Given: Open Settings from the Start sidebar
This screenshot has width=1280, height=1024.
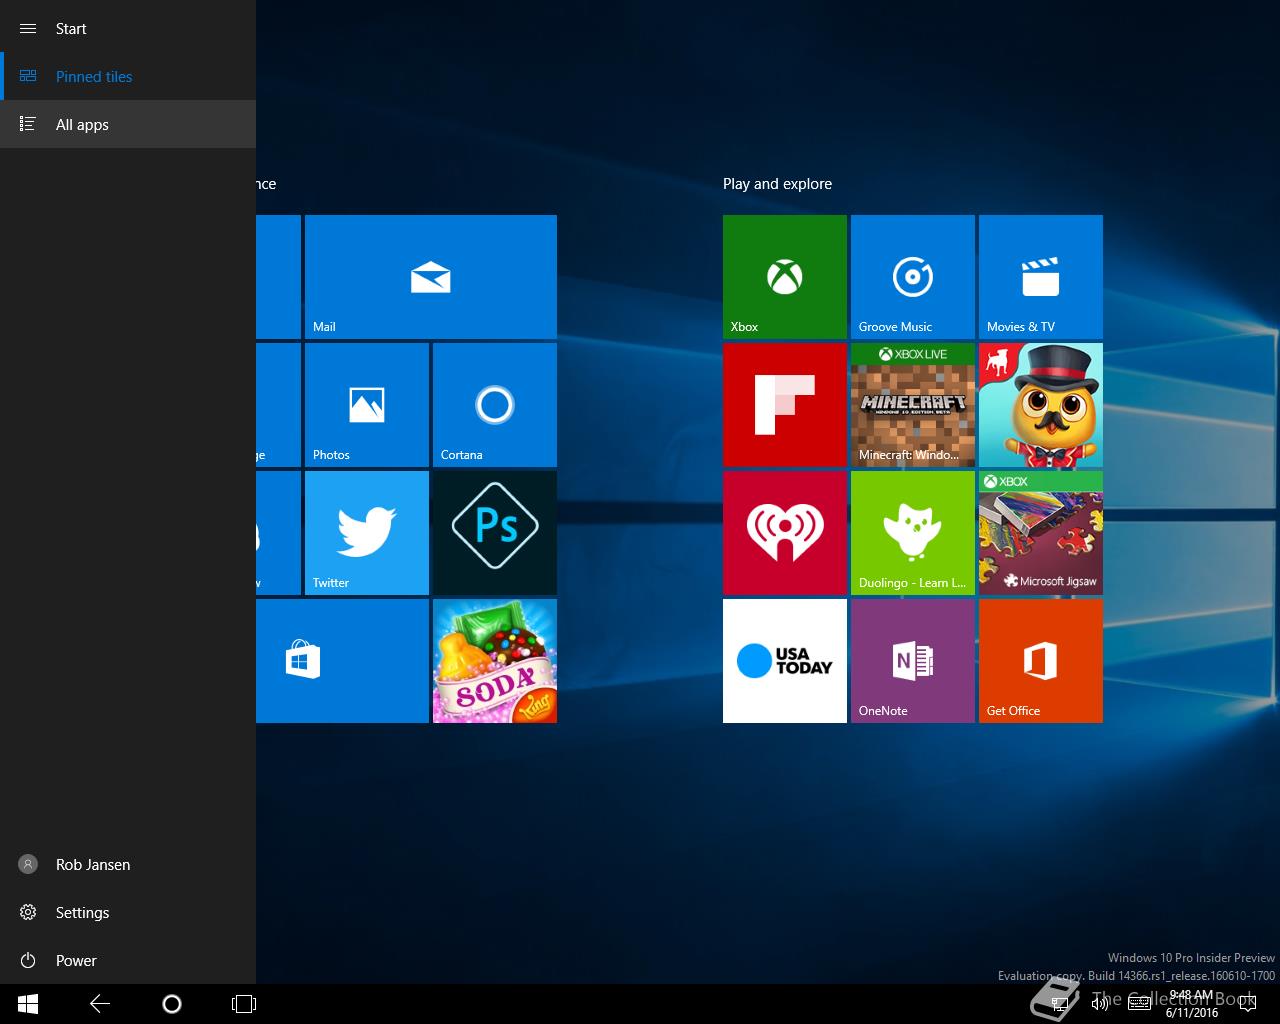Looking at the screenshot, I should tap(128, 912).
